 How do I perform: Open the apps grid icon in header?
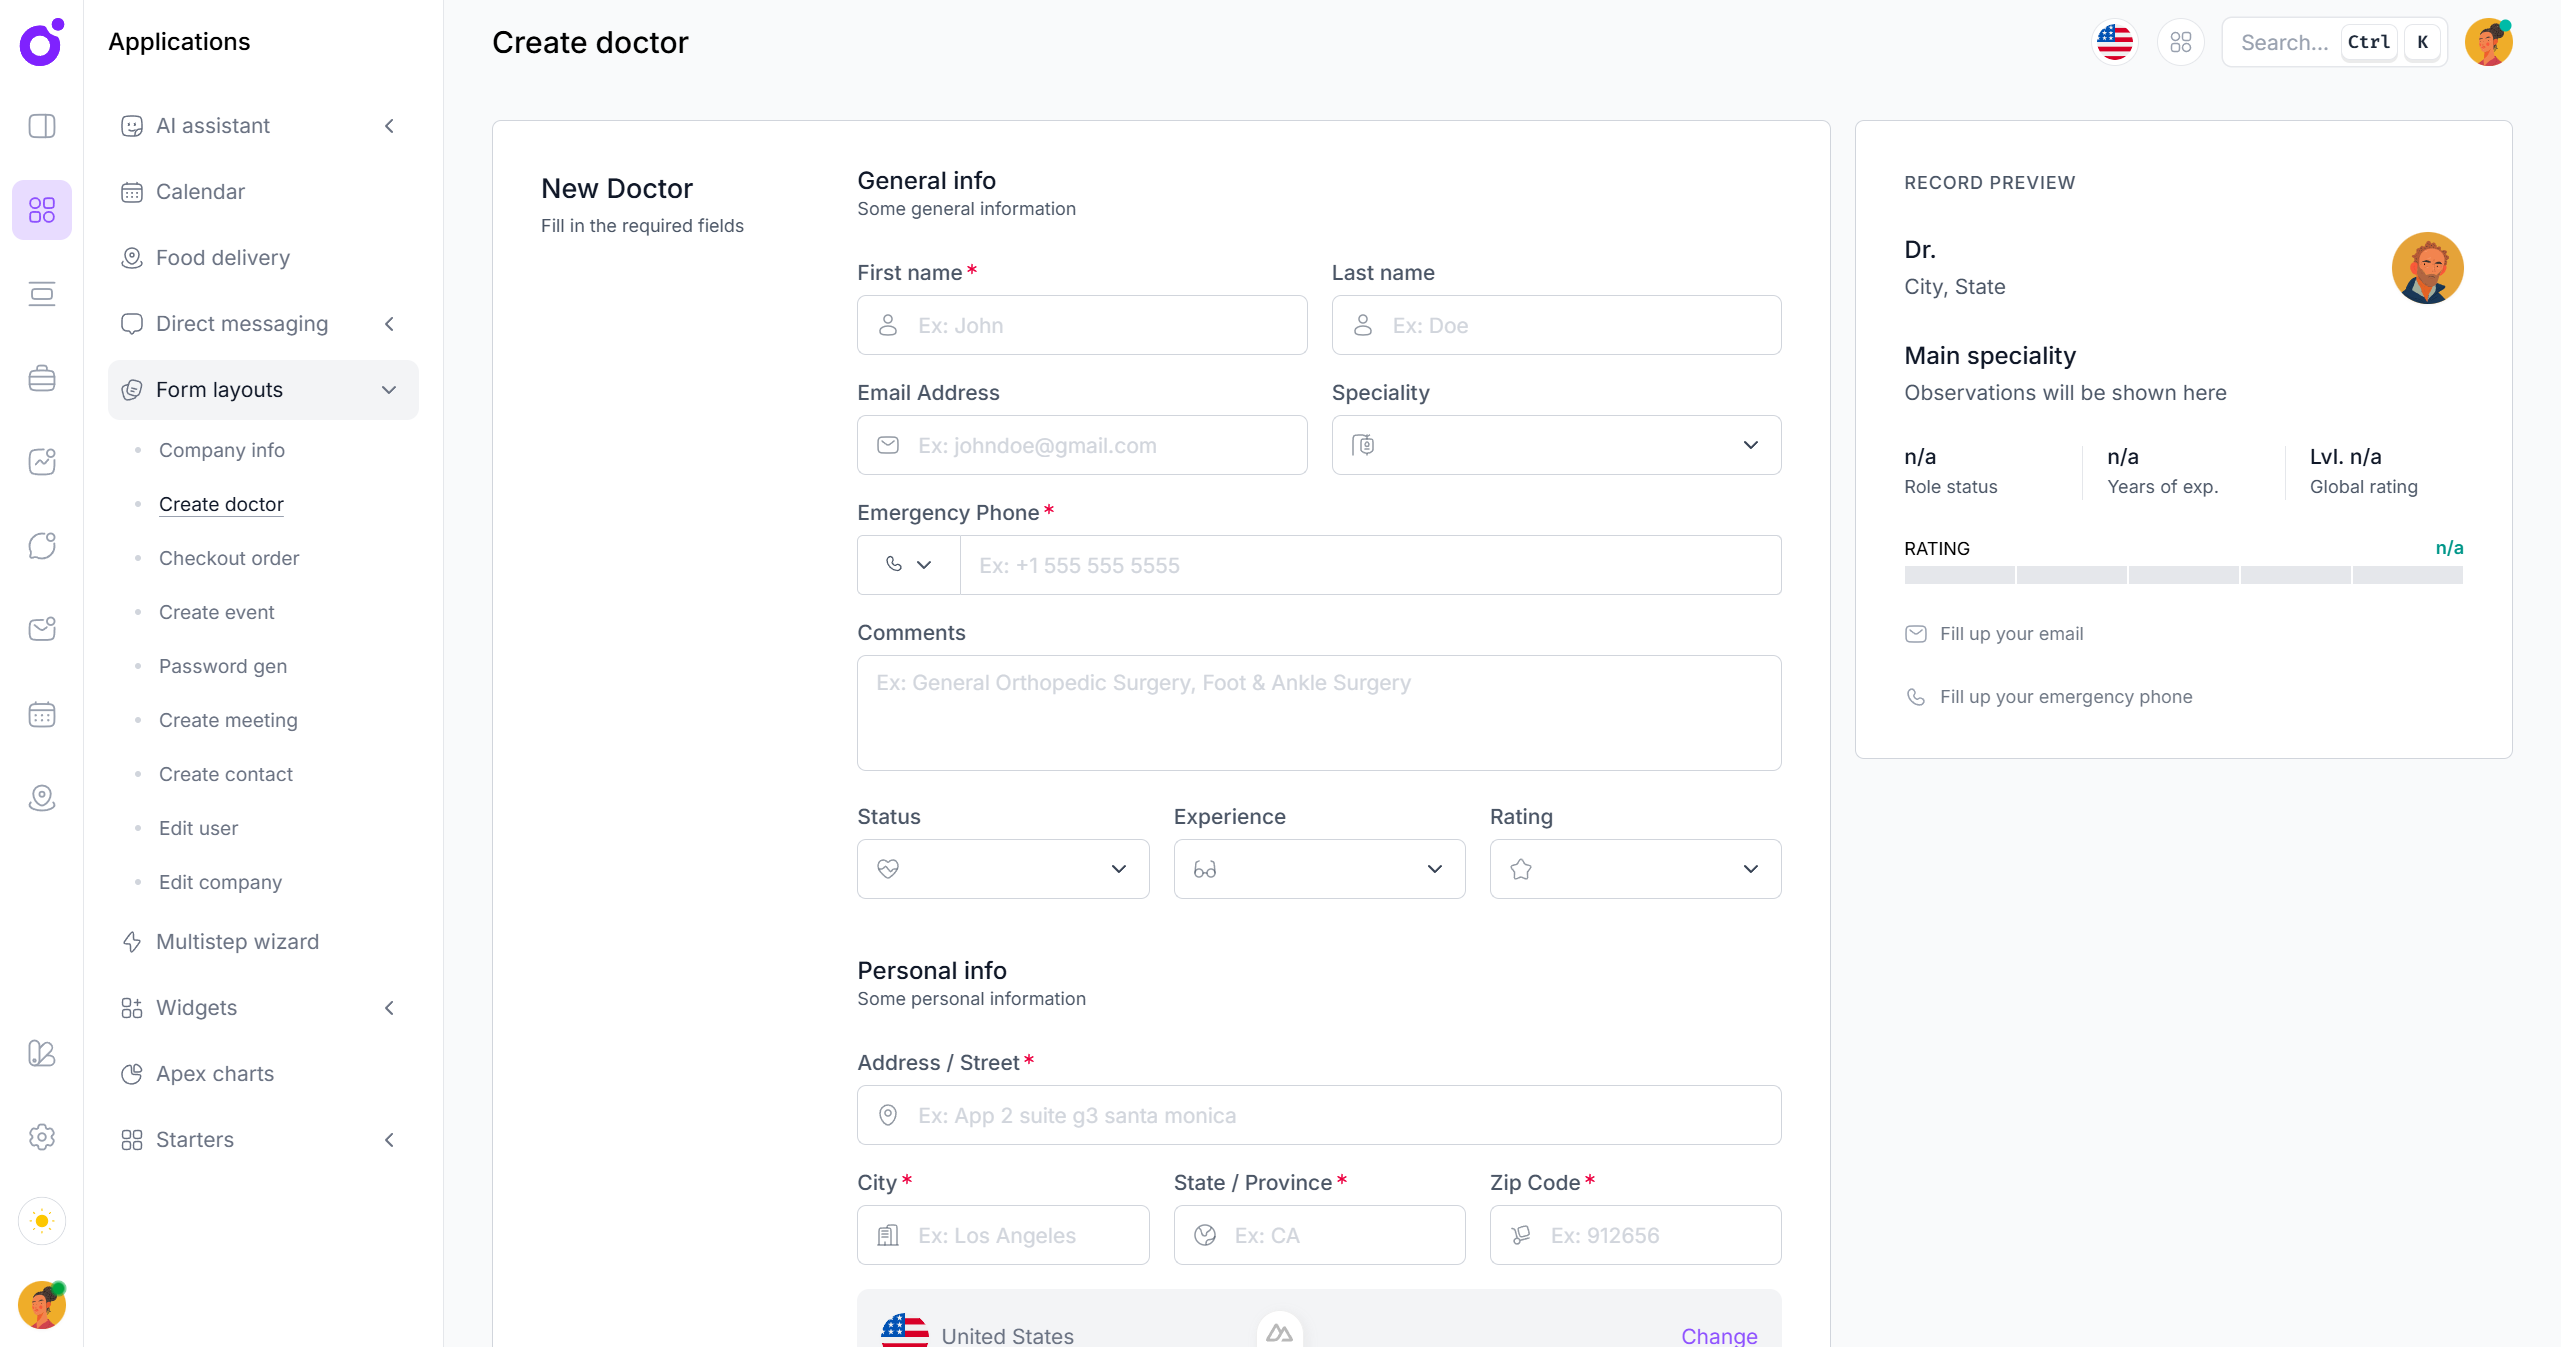click(x=2180, y=42)
